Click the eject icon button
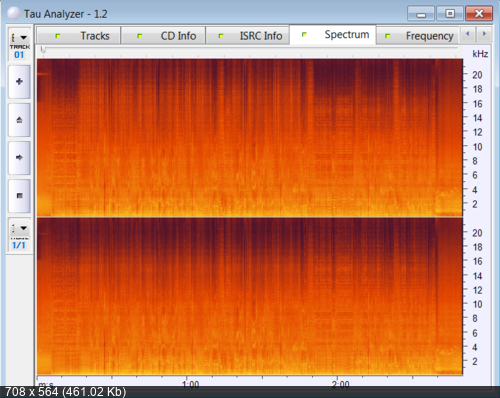 pyautogui.click(x=19, y=120)
